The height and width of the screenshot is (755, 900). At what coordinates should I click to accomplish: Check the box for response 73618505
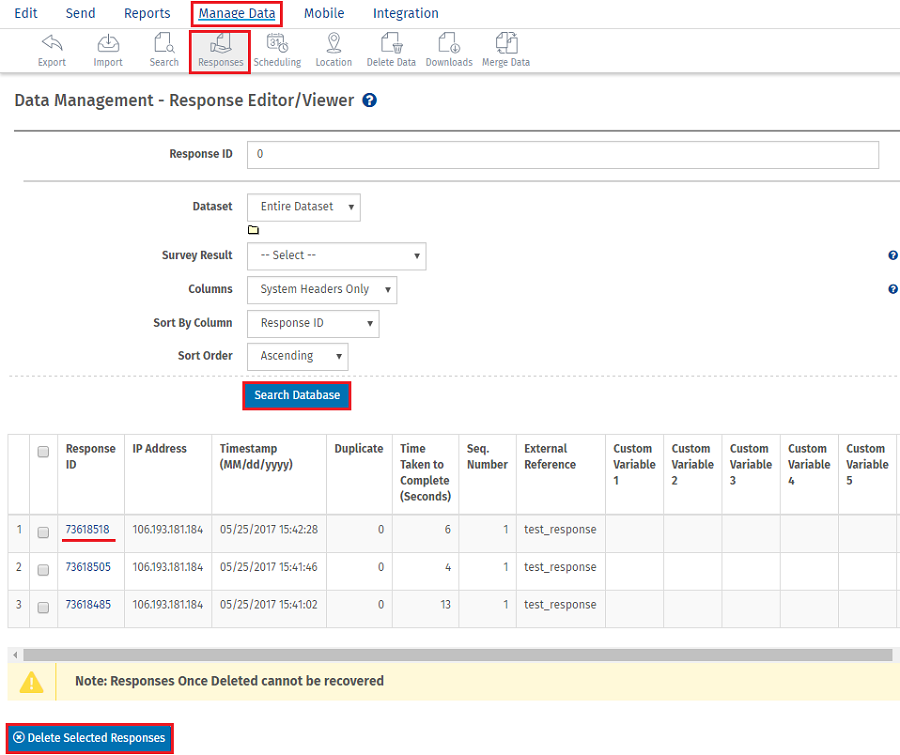point(43,570)
